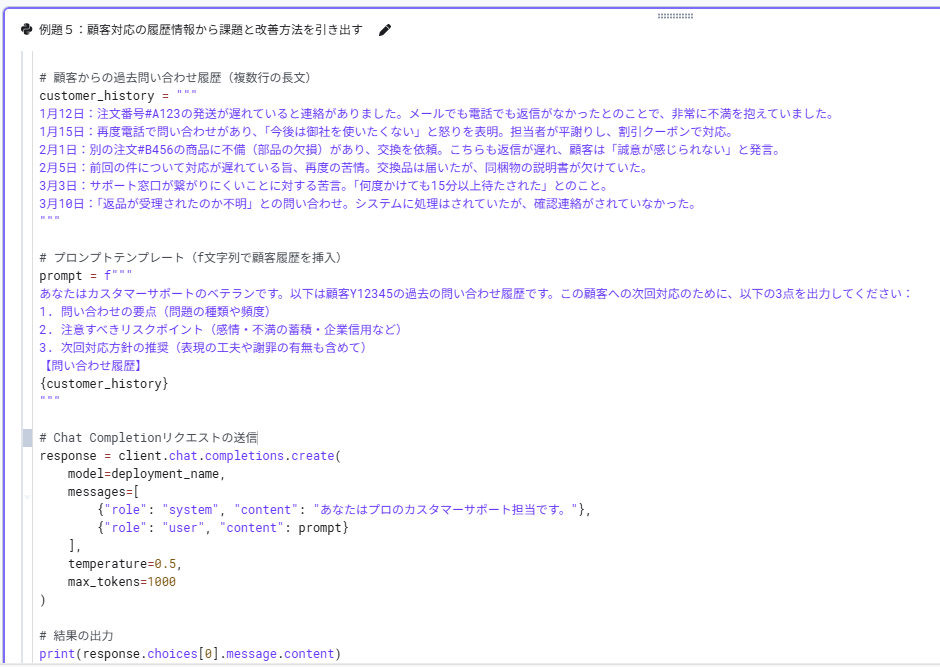Image resolution: width=940 pixels, height=667 pixels.
Task: Click the dotted drag handle at the cell top
Action: pyautogui.click(x=676, y=16)
